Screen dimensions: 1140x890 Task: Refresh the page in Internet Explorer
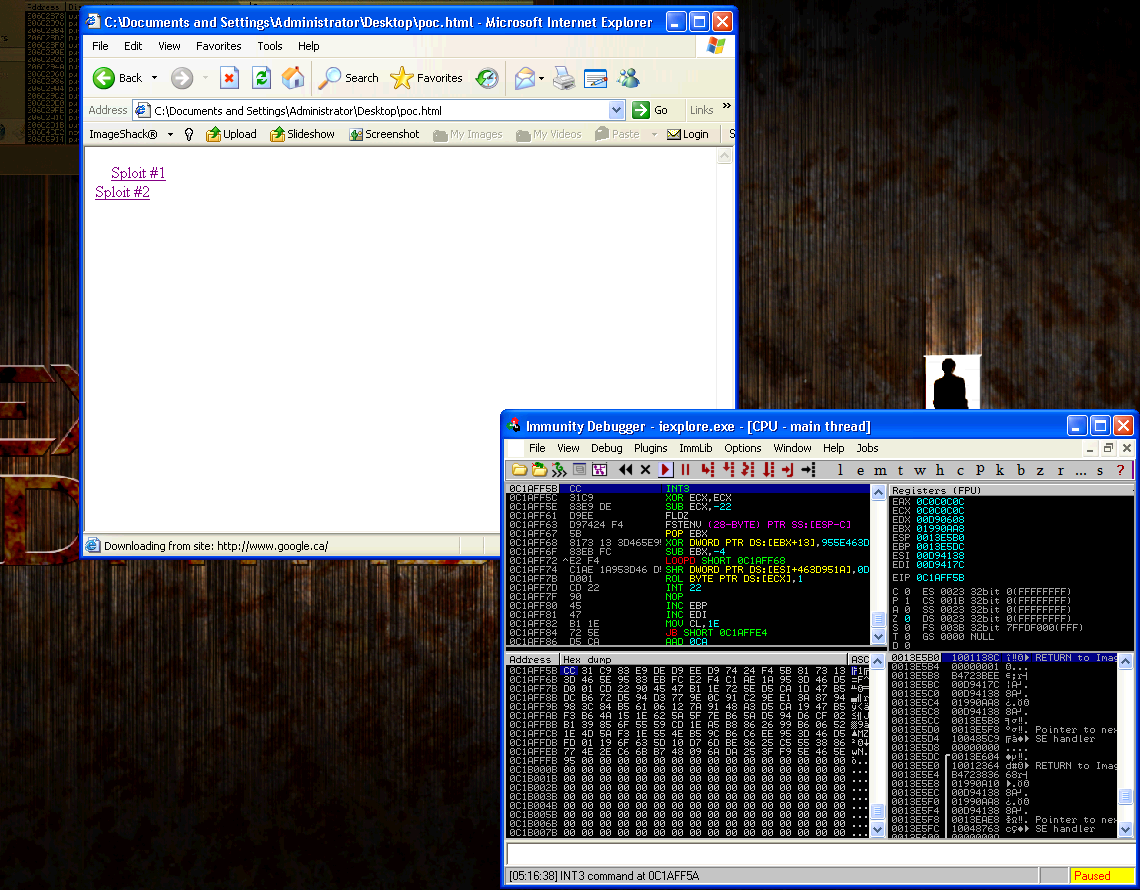pos(261,78)
